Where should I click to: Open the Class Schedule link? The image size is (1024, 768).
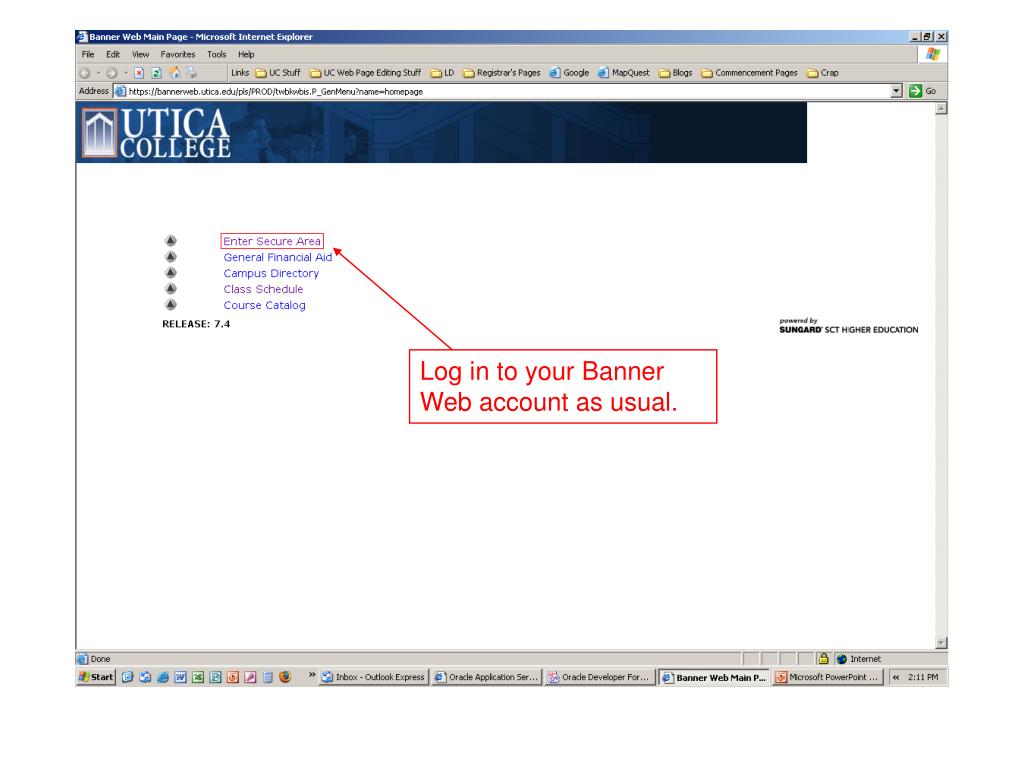[x=263, y=289]
